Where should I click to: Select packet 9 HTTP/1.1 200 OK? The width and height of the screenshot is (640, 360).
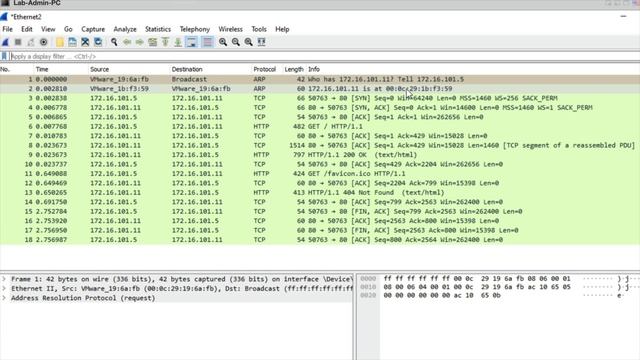click(x=320, y=155)
